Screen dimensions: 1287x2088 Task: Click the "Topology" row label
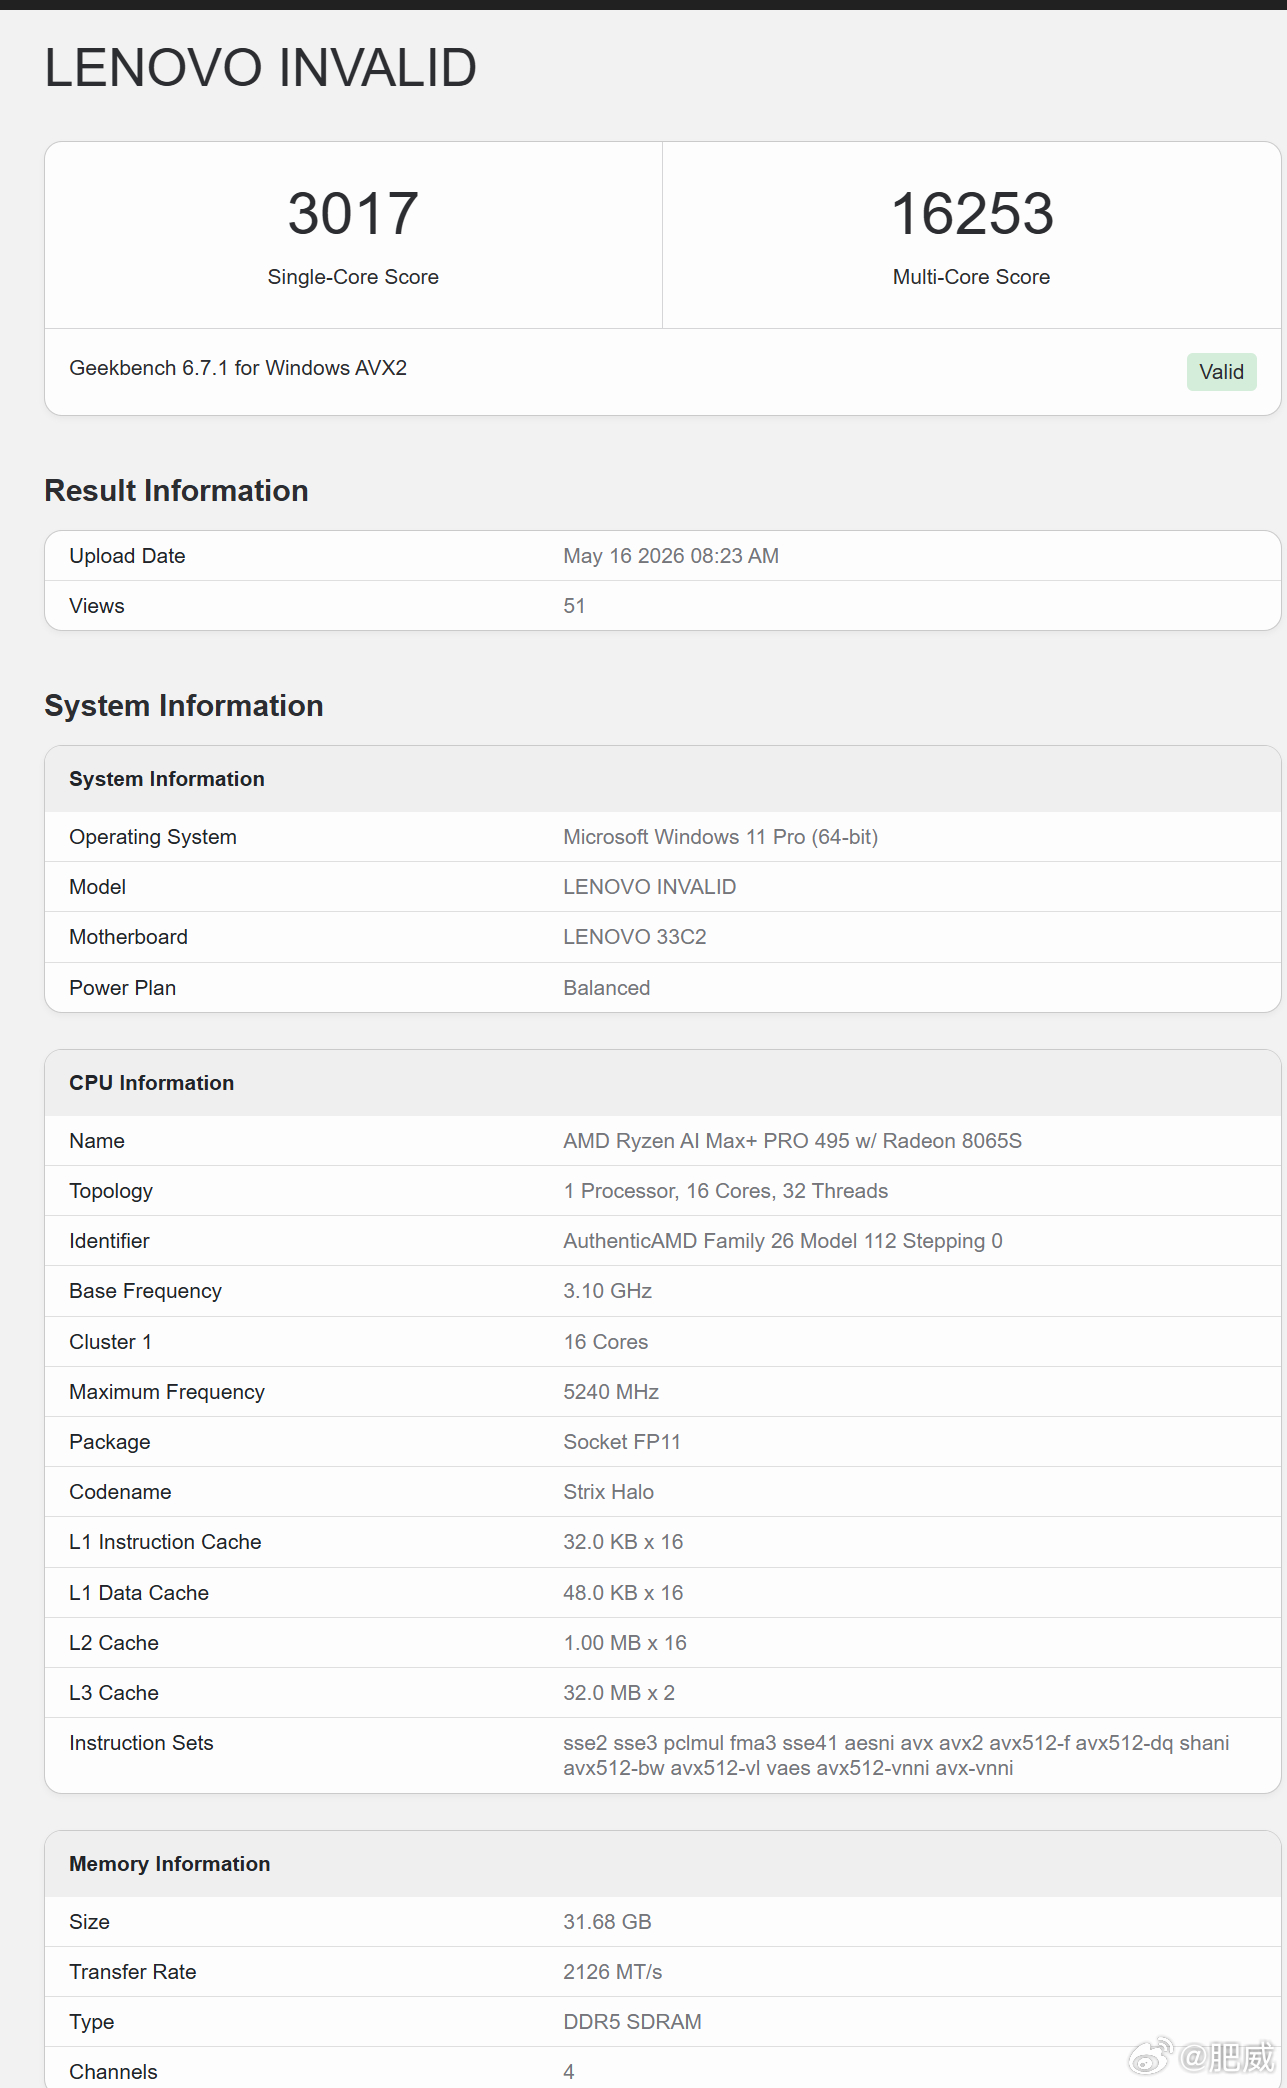[x=111, y=1191]
